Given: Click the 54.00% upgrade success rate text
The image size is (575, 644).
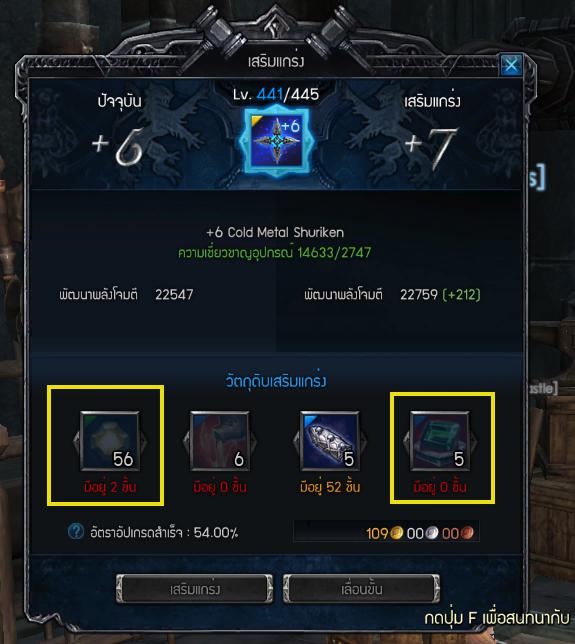Looking at the screenshot, I should coord(216,533).
